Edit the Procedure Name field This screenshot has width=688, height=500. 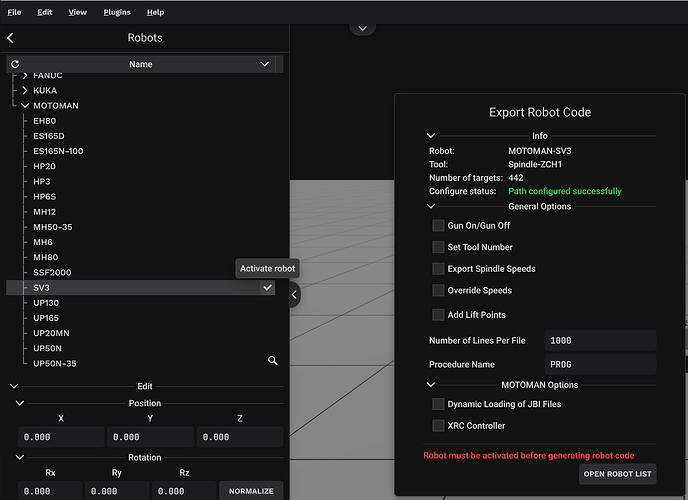pyautogui.click(x=600, y=364)
